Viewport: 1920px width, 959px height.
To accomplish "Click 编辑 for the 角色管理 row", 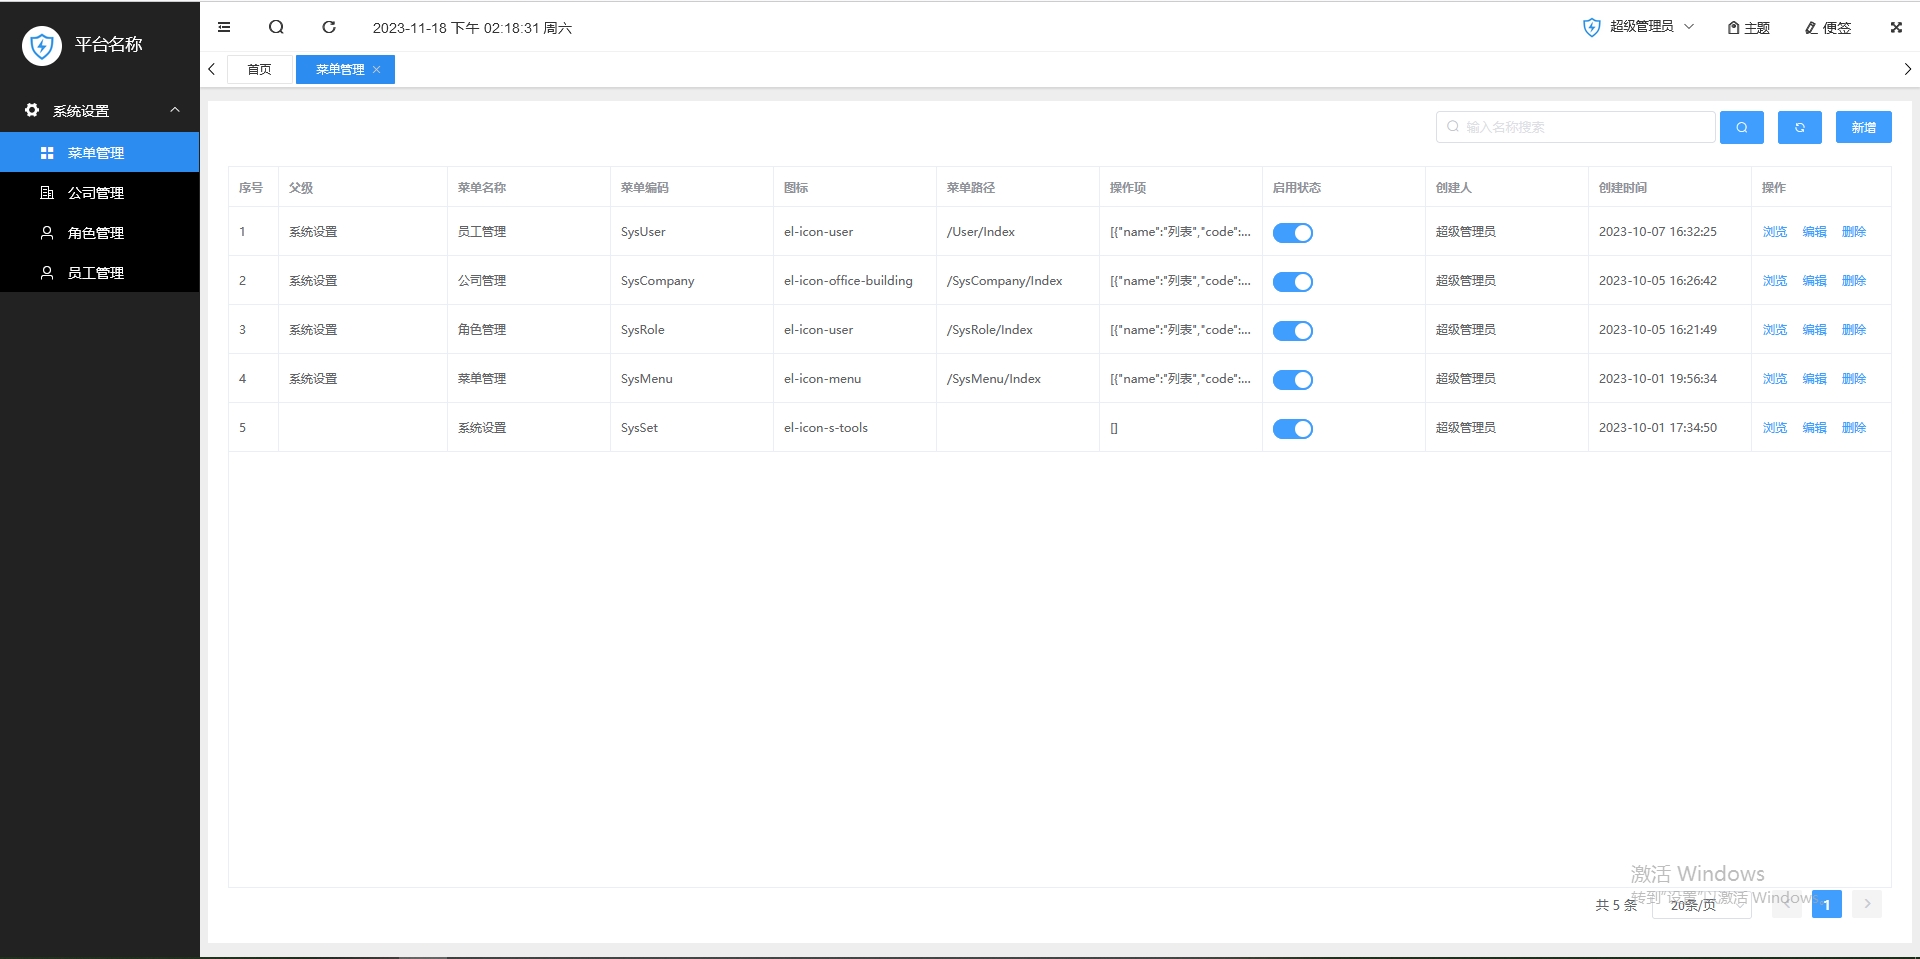I will [1814, 330].
